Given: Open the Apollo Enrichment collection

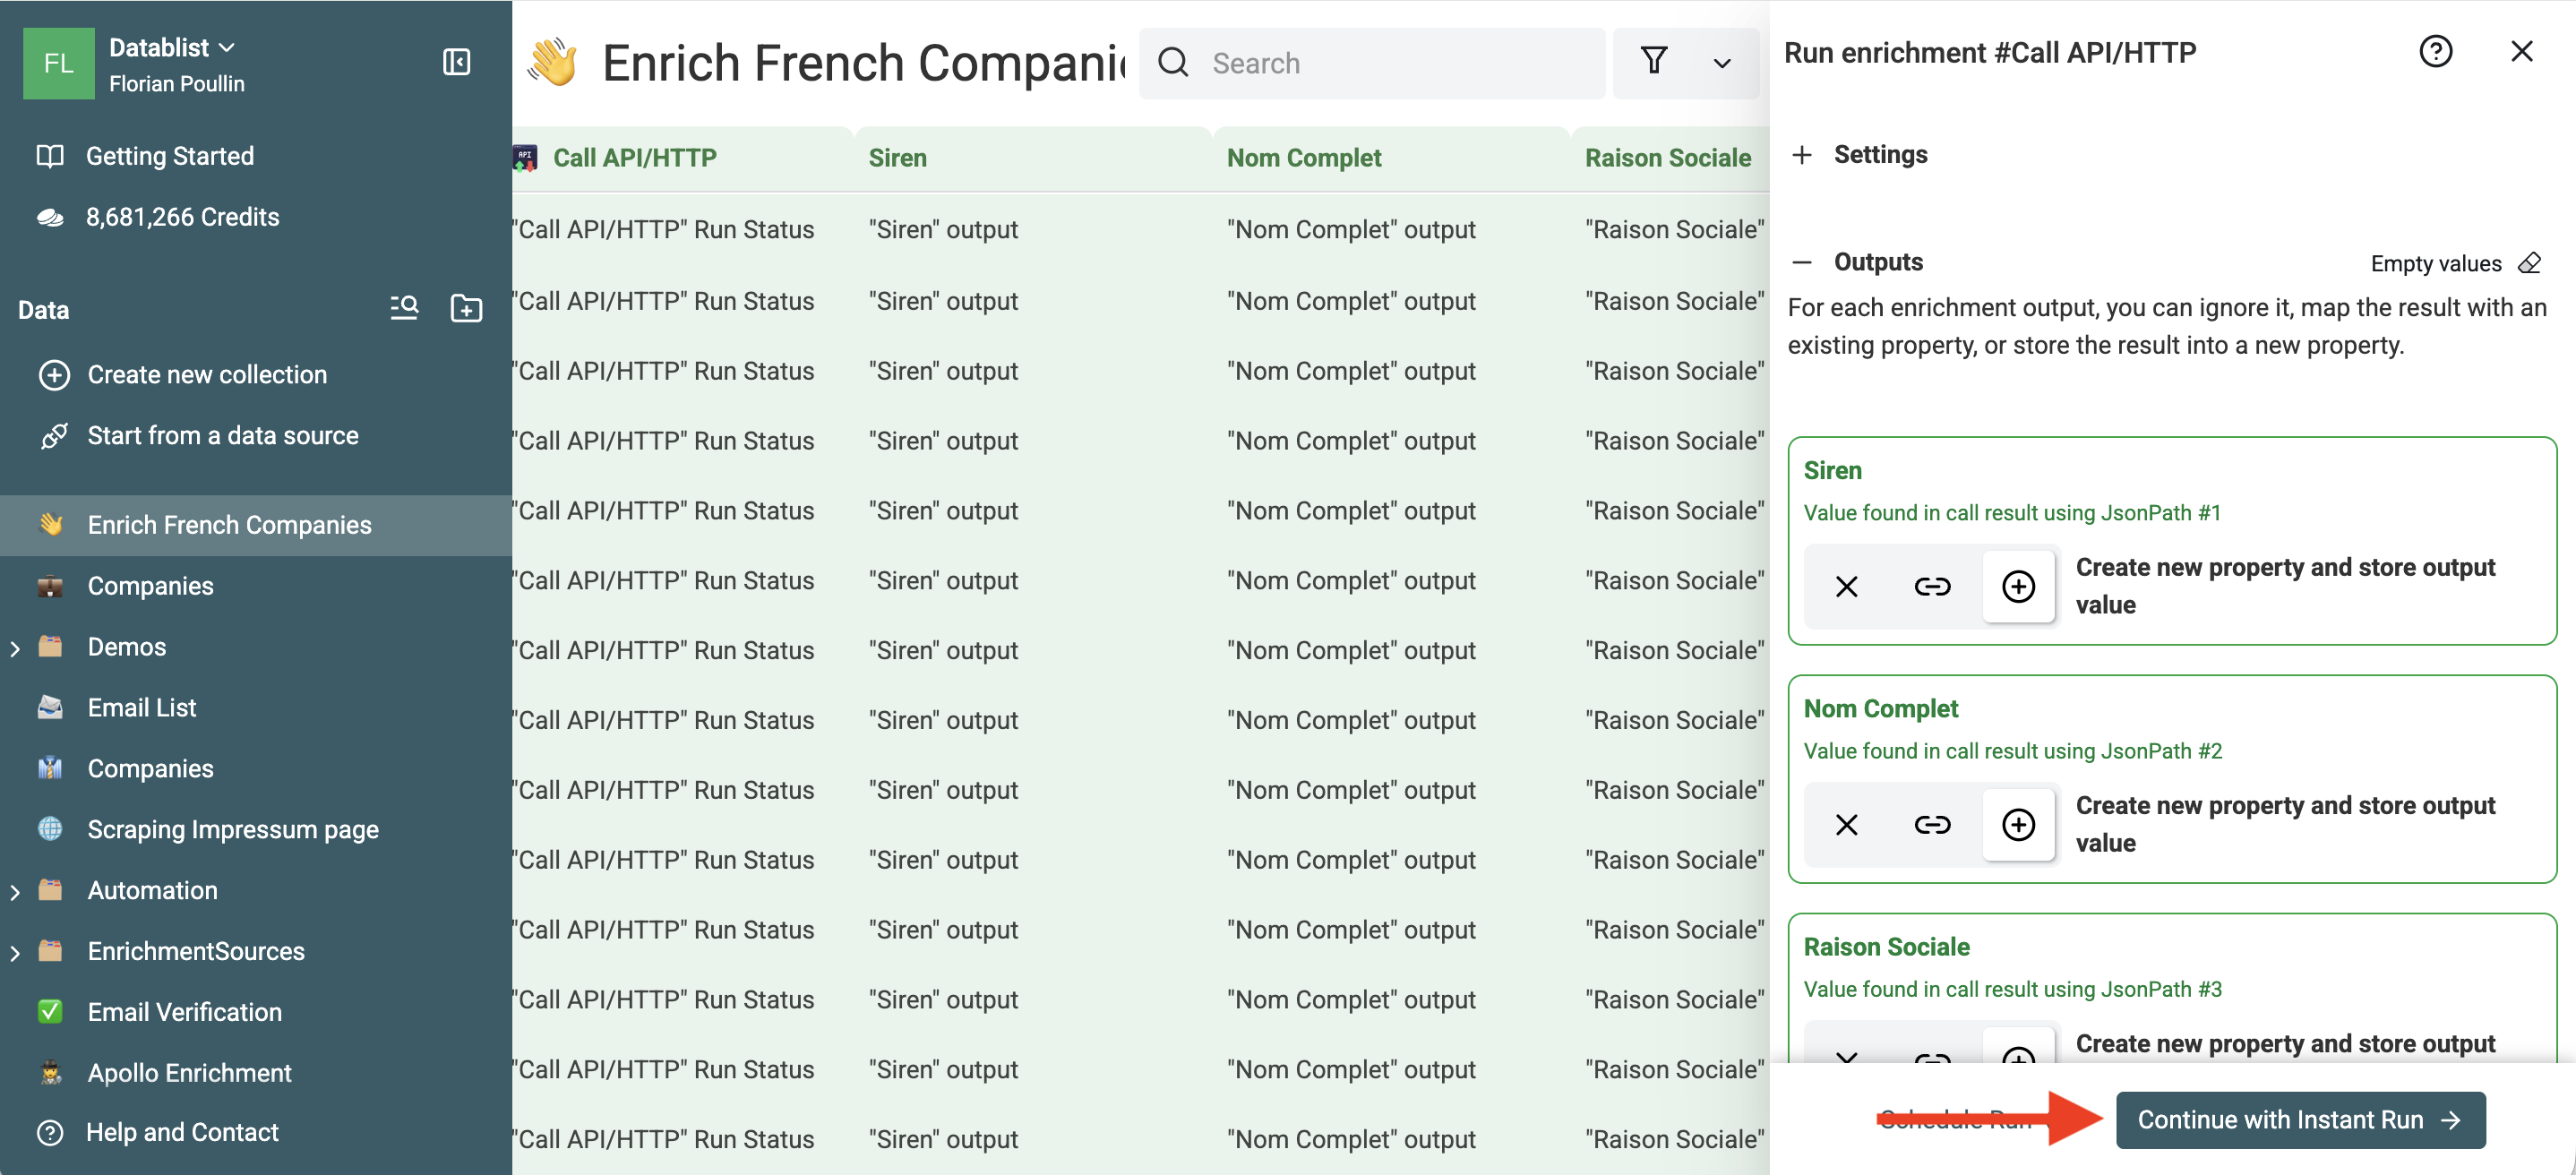Looking at the screenshot, I should tap(189, 1072).
